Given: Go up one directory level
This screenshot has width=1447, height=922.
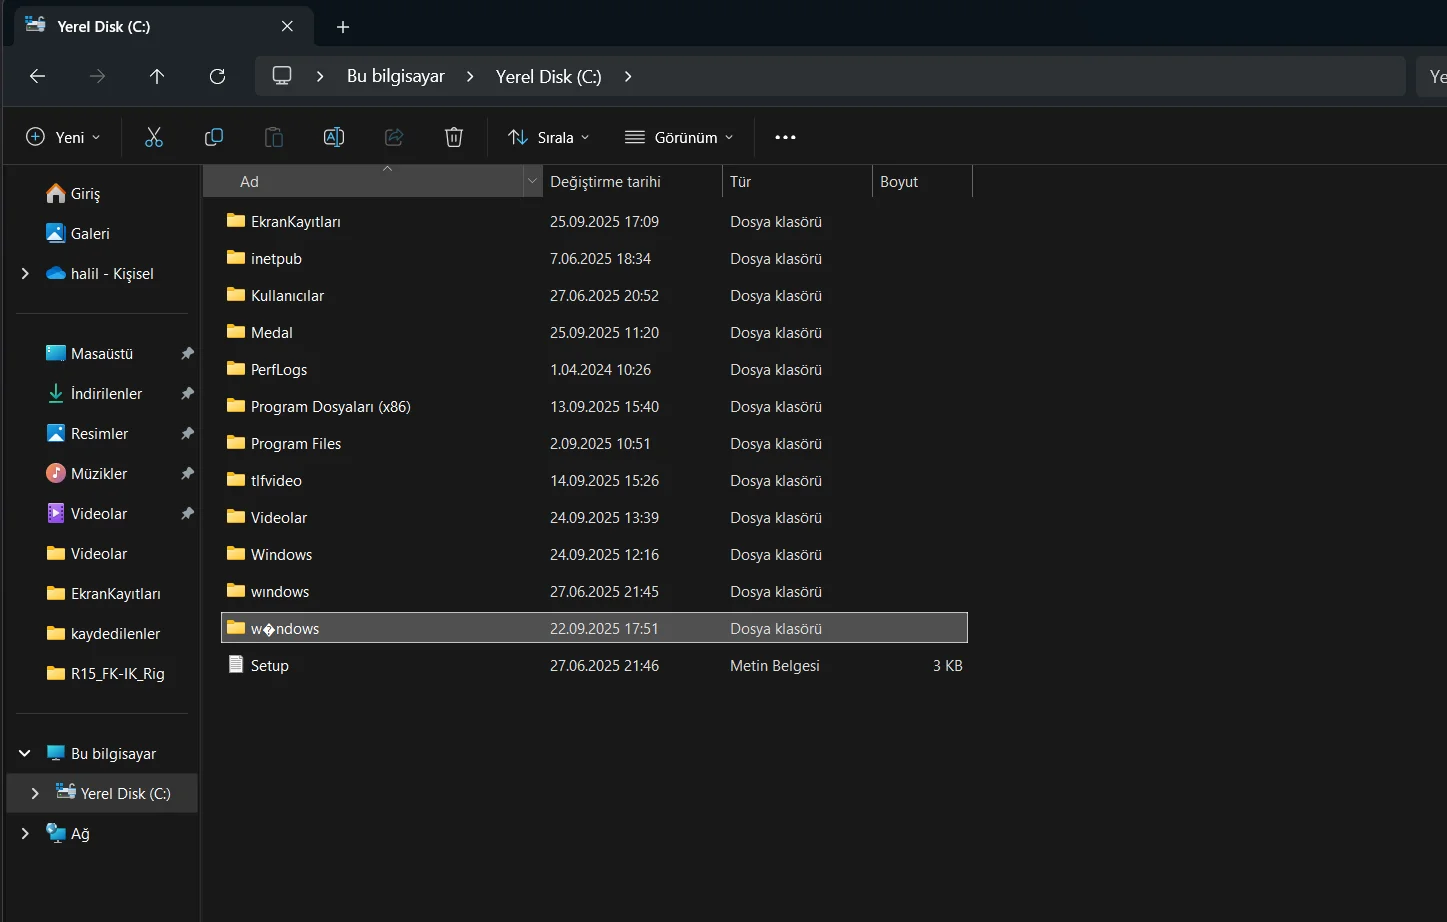Looking at the screenshot, I should pyautogui.click(x=157, y=76).
